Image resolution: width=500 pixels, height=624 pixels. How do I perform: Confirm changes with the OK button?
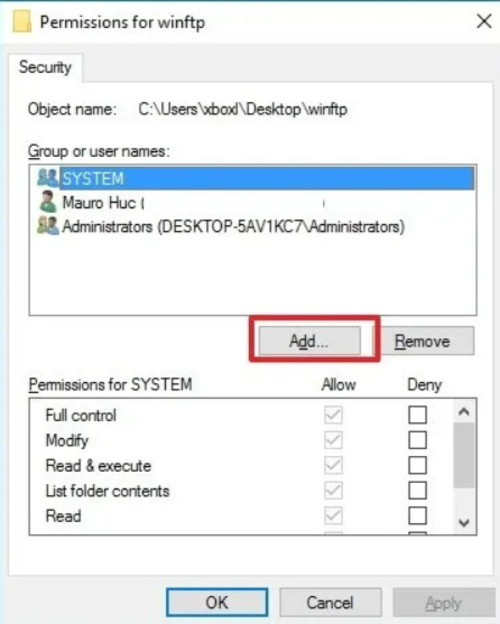[217, 603]
